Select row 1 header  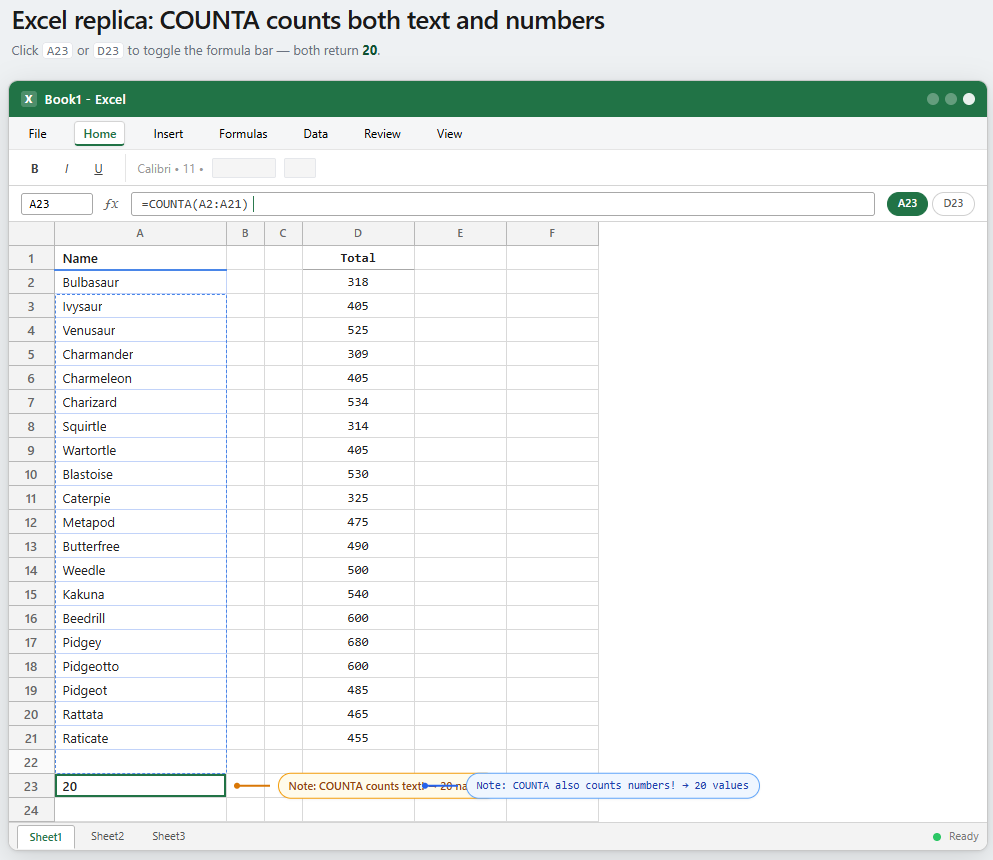click(31, 258)
